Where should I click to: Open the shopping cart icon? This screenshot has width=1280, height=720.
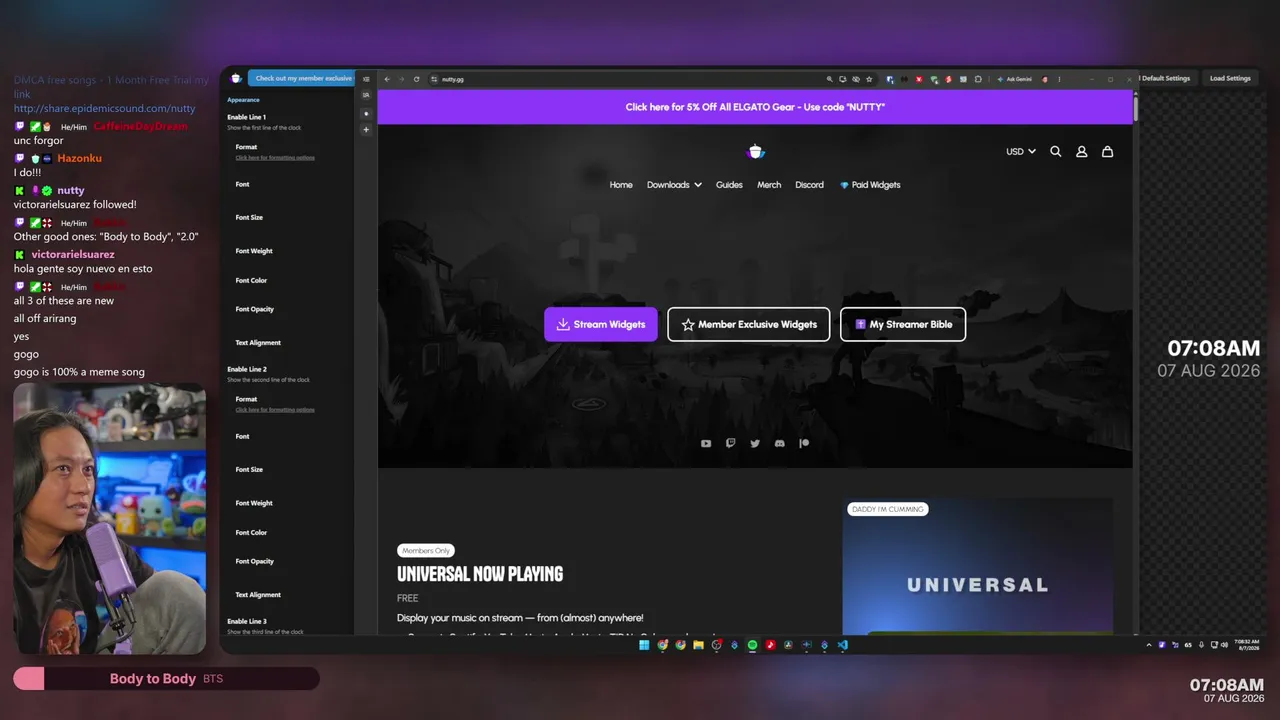point(1107,152)
